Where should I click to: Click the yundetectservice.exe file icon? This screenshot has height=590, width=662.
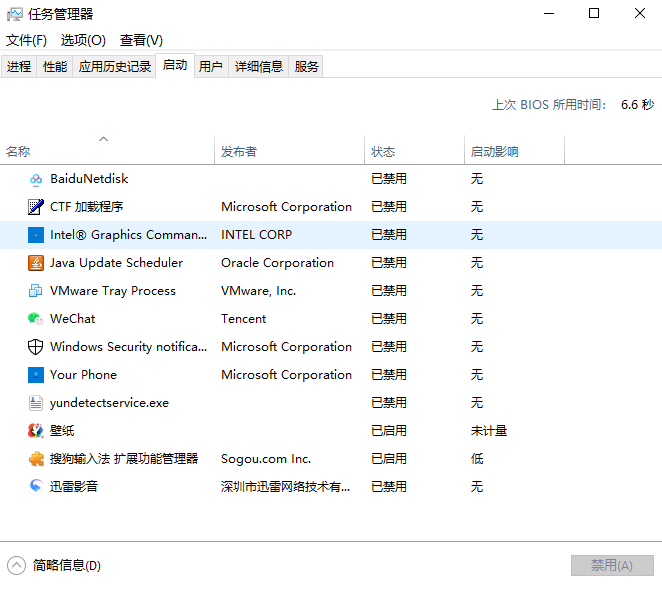[x=36, y=403]
